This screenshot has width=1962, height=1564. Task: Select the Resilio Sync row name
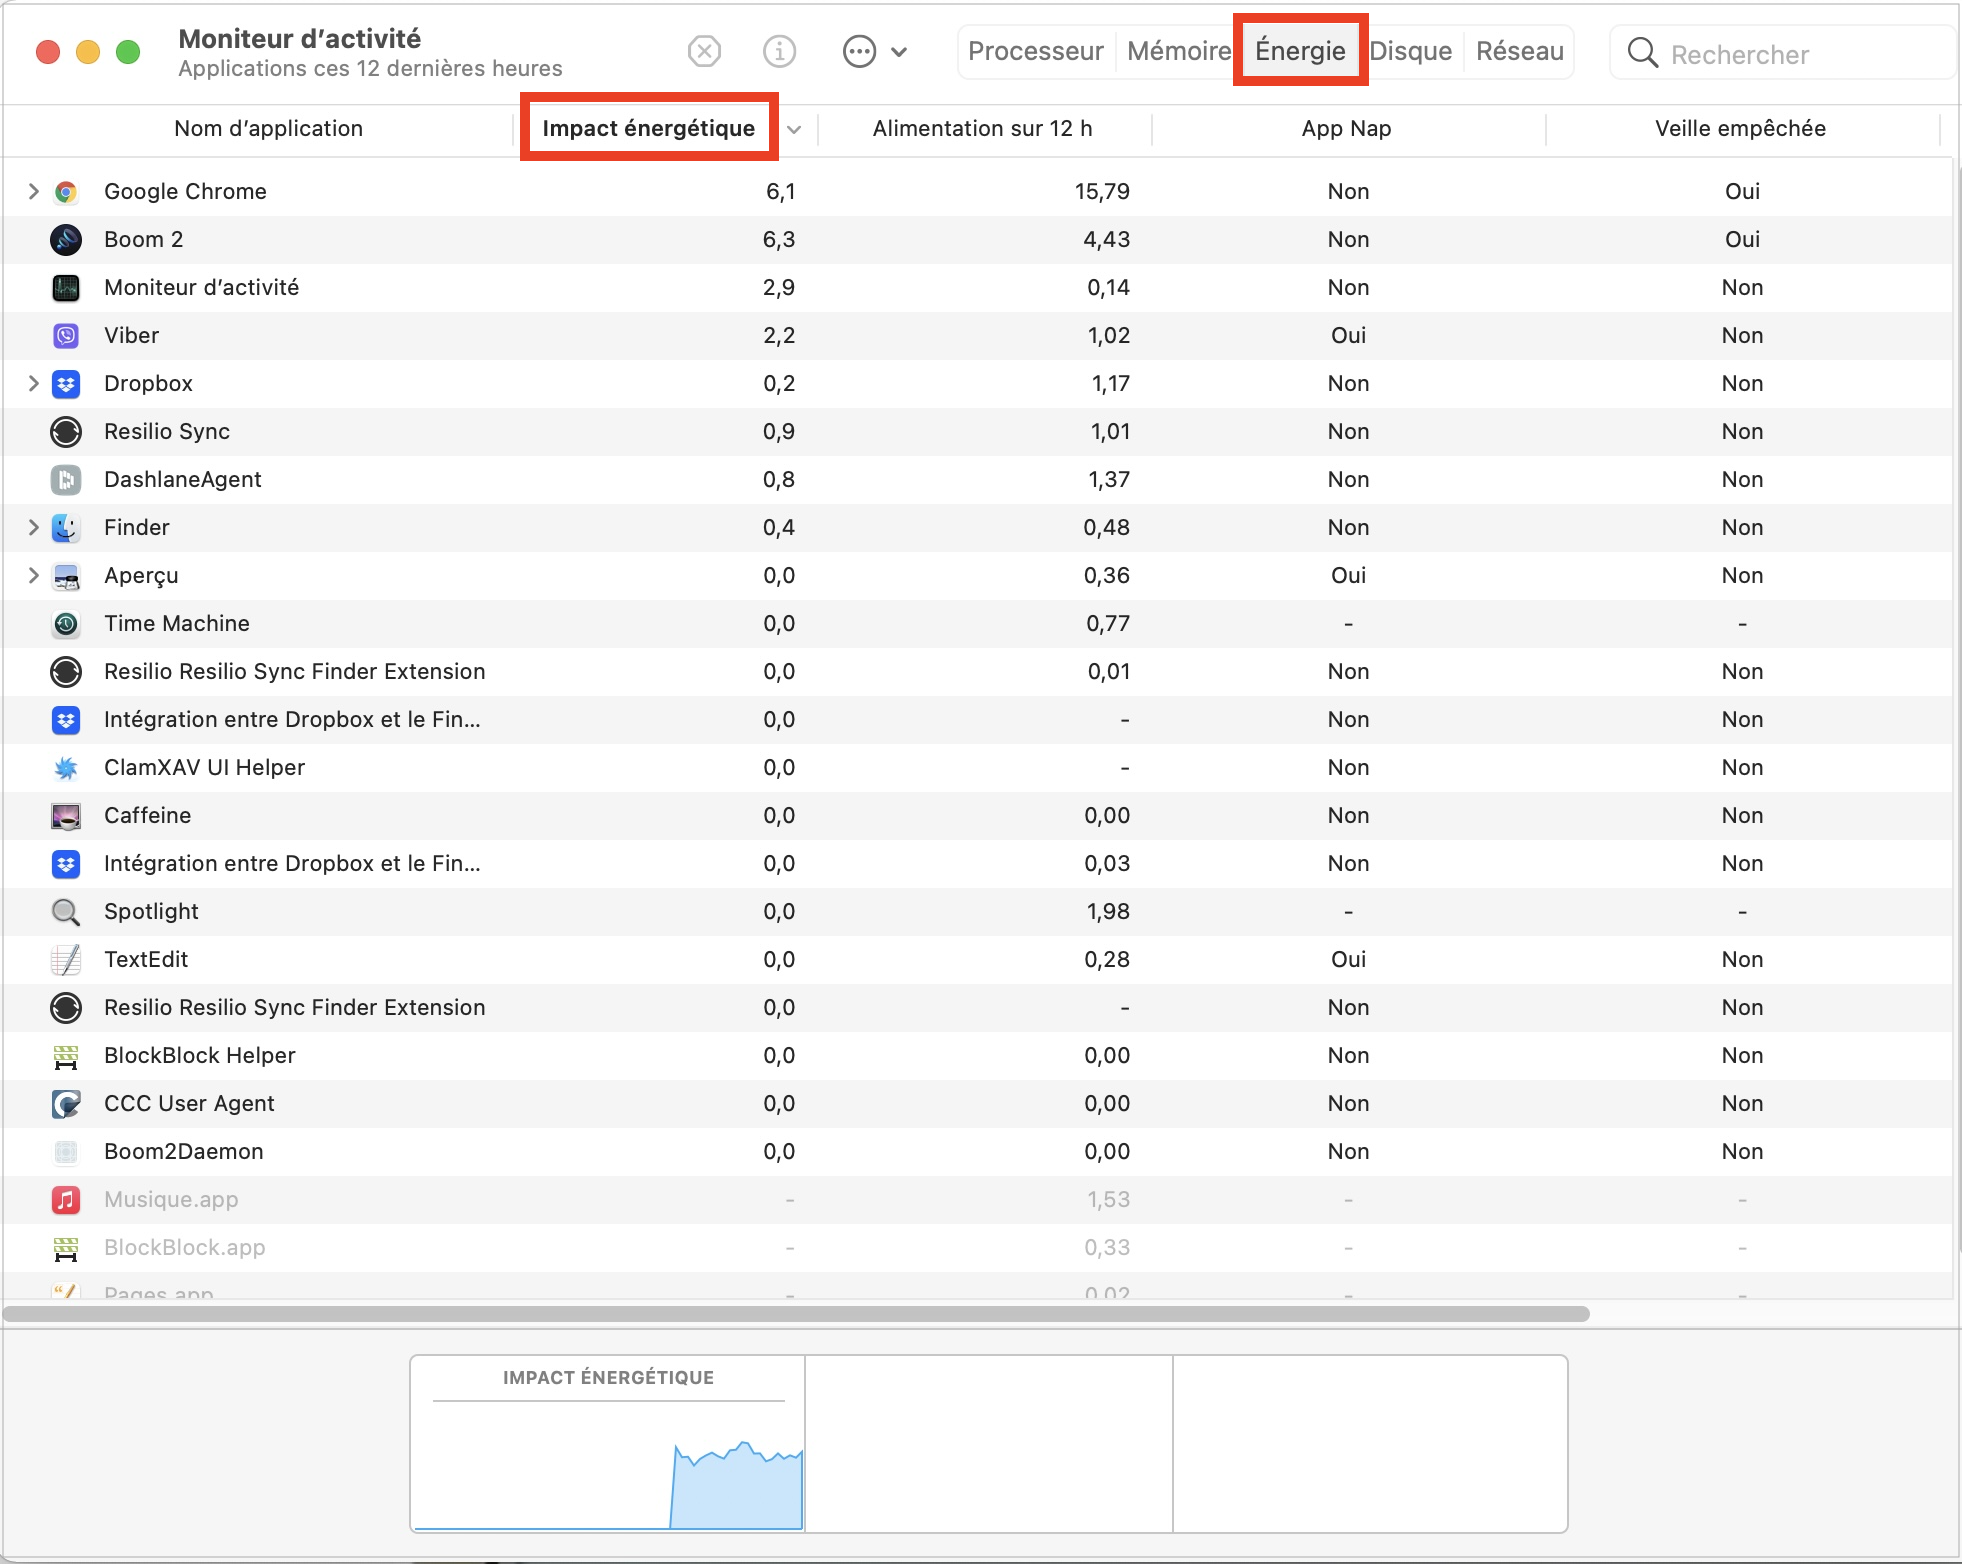(167, 432)
